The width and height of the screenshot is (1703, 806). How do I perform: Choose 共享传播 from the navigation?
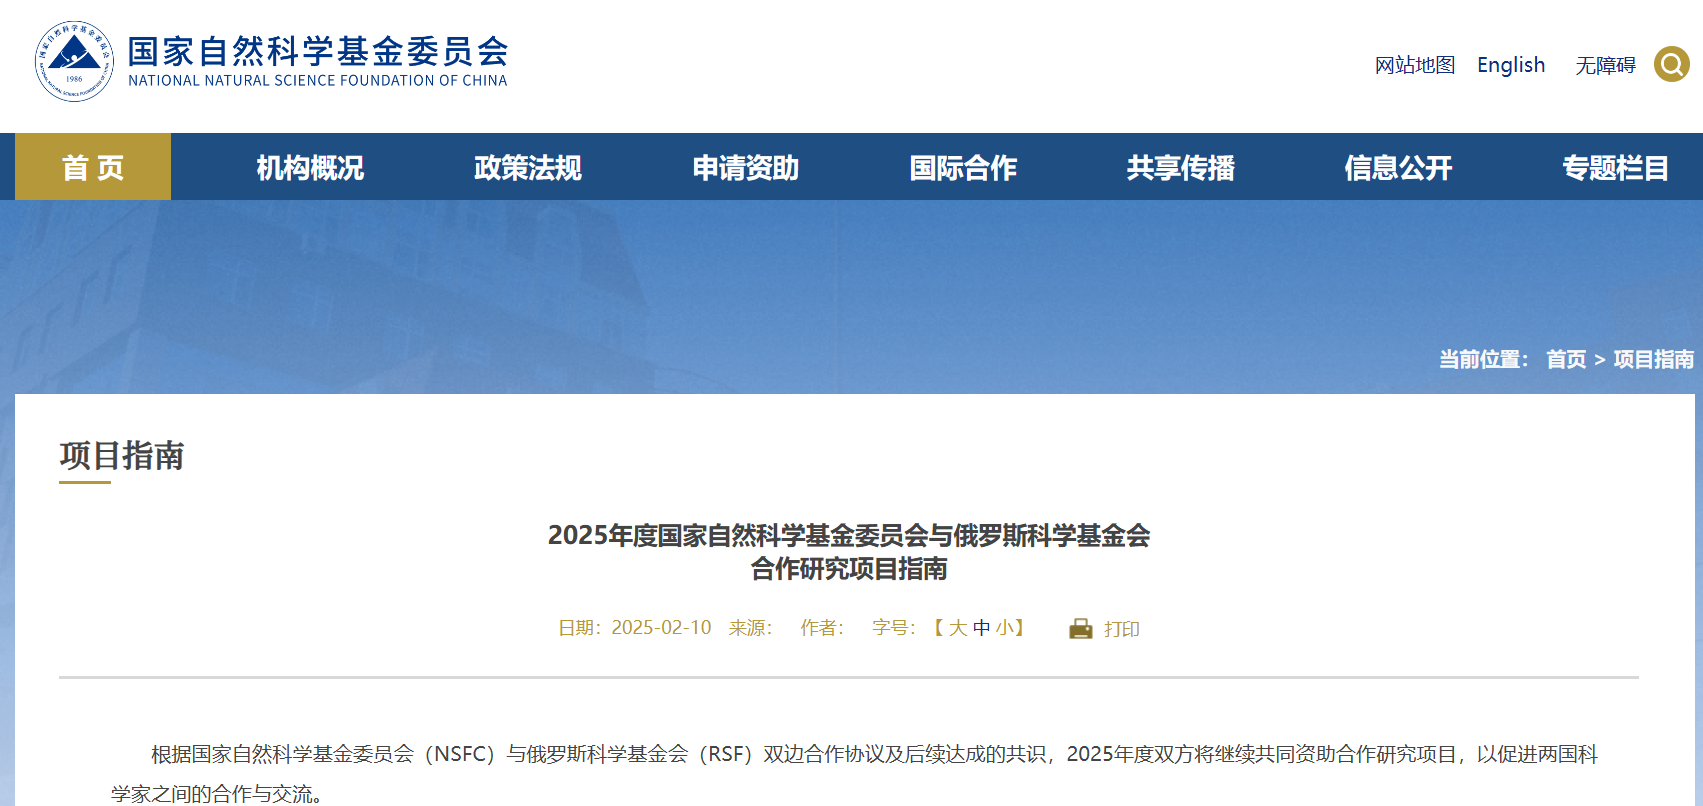[1180, 167]
